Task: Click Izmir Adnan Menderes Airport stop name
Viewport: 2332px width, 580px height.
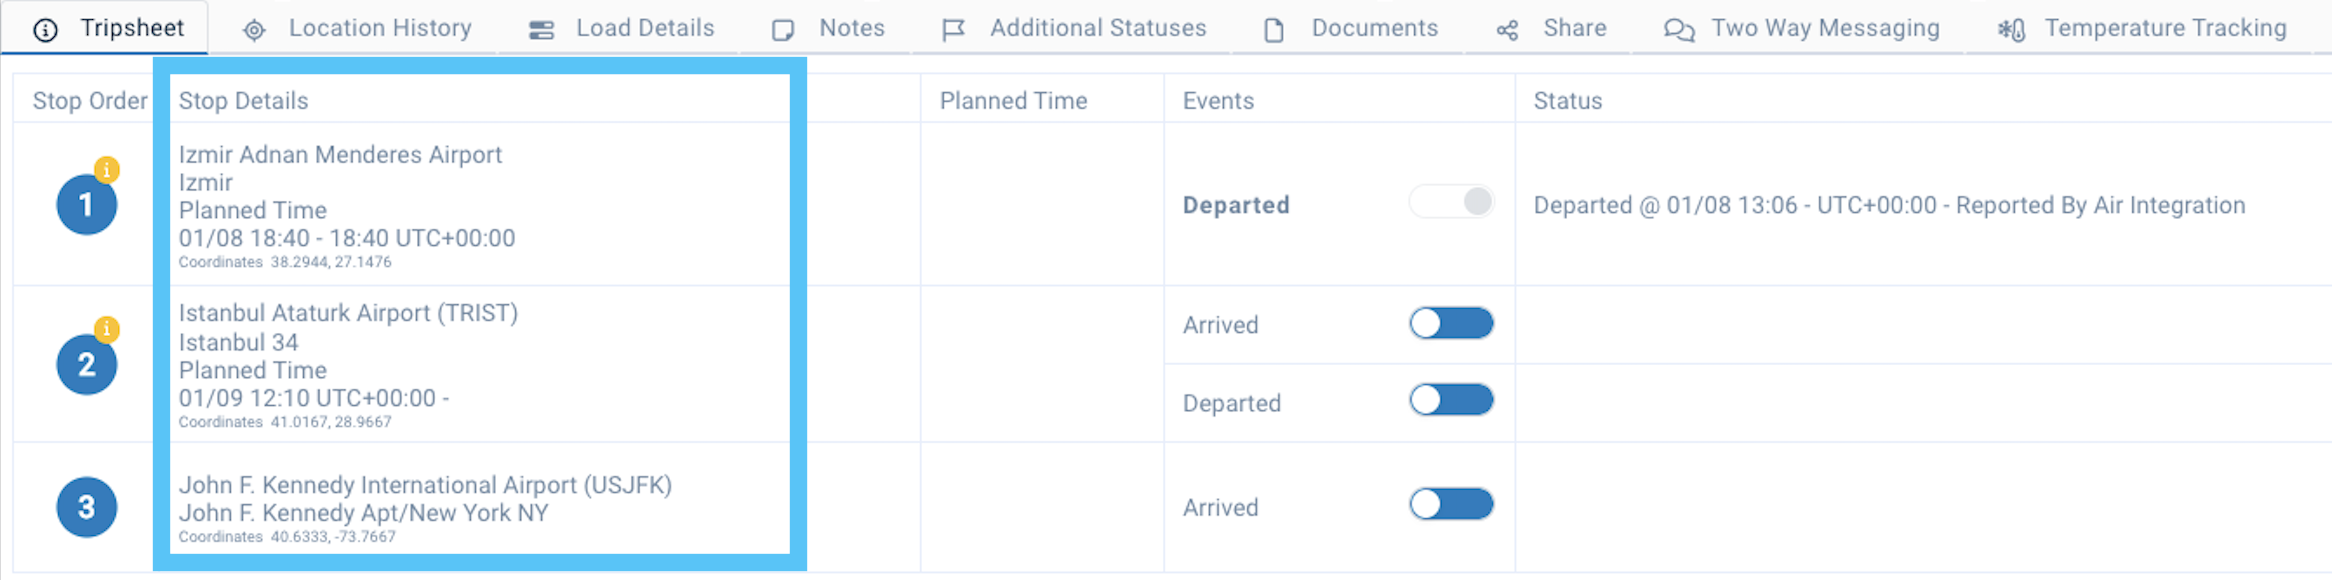Action: pyautogui.click(x=340, y=155)
